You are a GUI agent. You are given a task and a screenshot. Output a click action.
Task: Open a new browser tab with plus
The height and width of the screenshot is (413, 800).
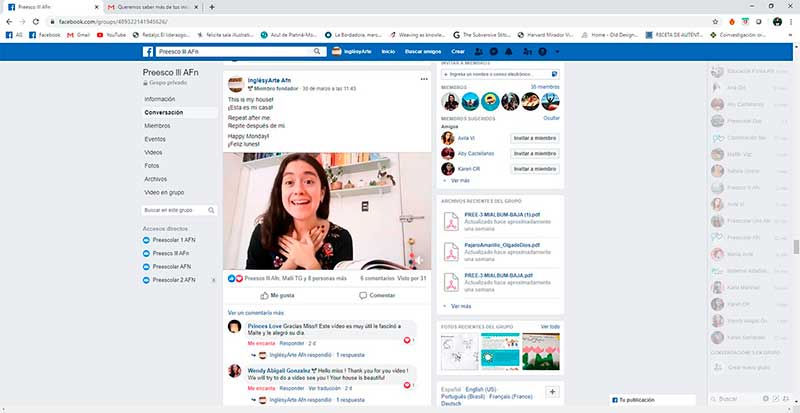point(212,7)
